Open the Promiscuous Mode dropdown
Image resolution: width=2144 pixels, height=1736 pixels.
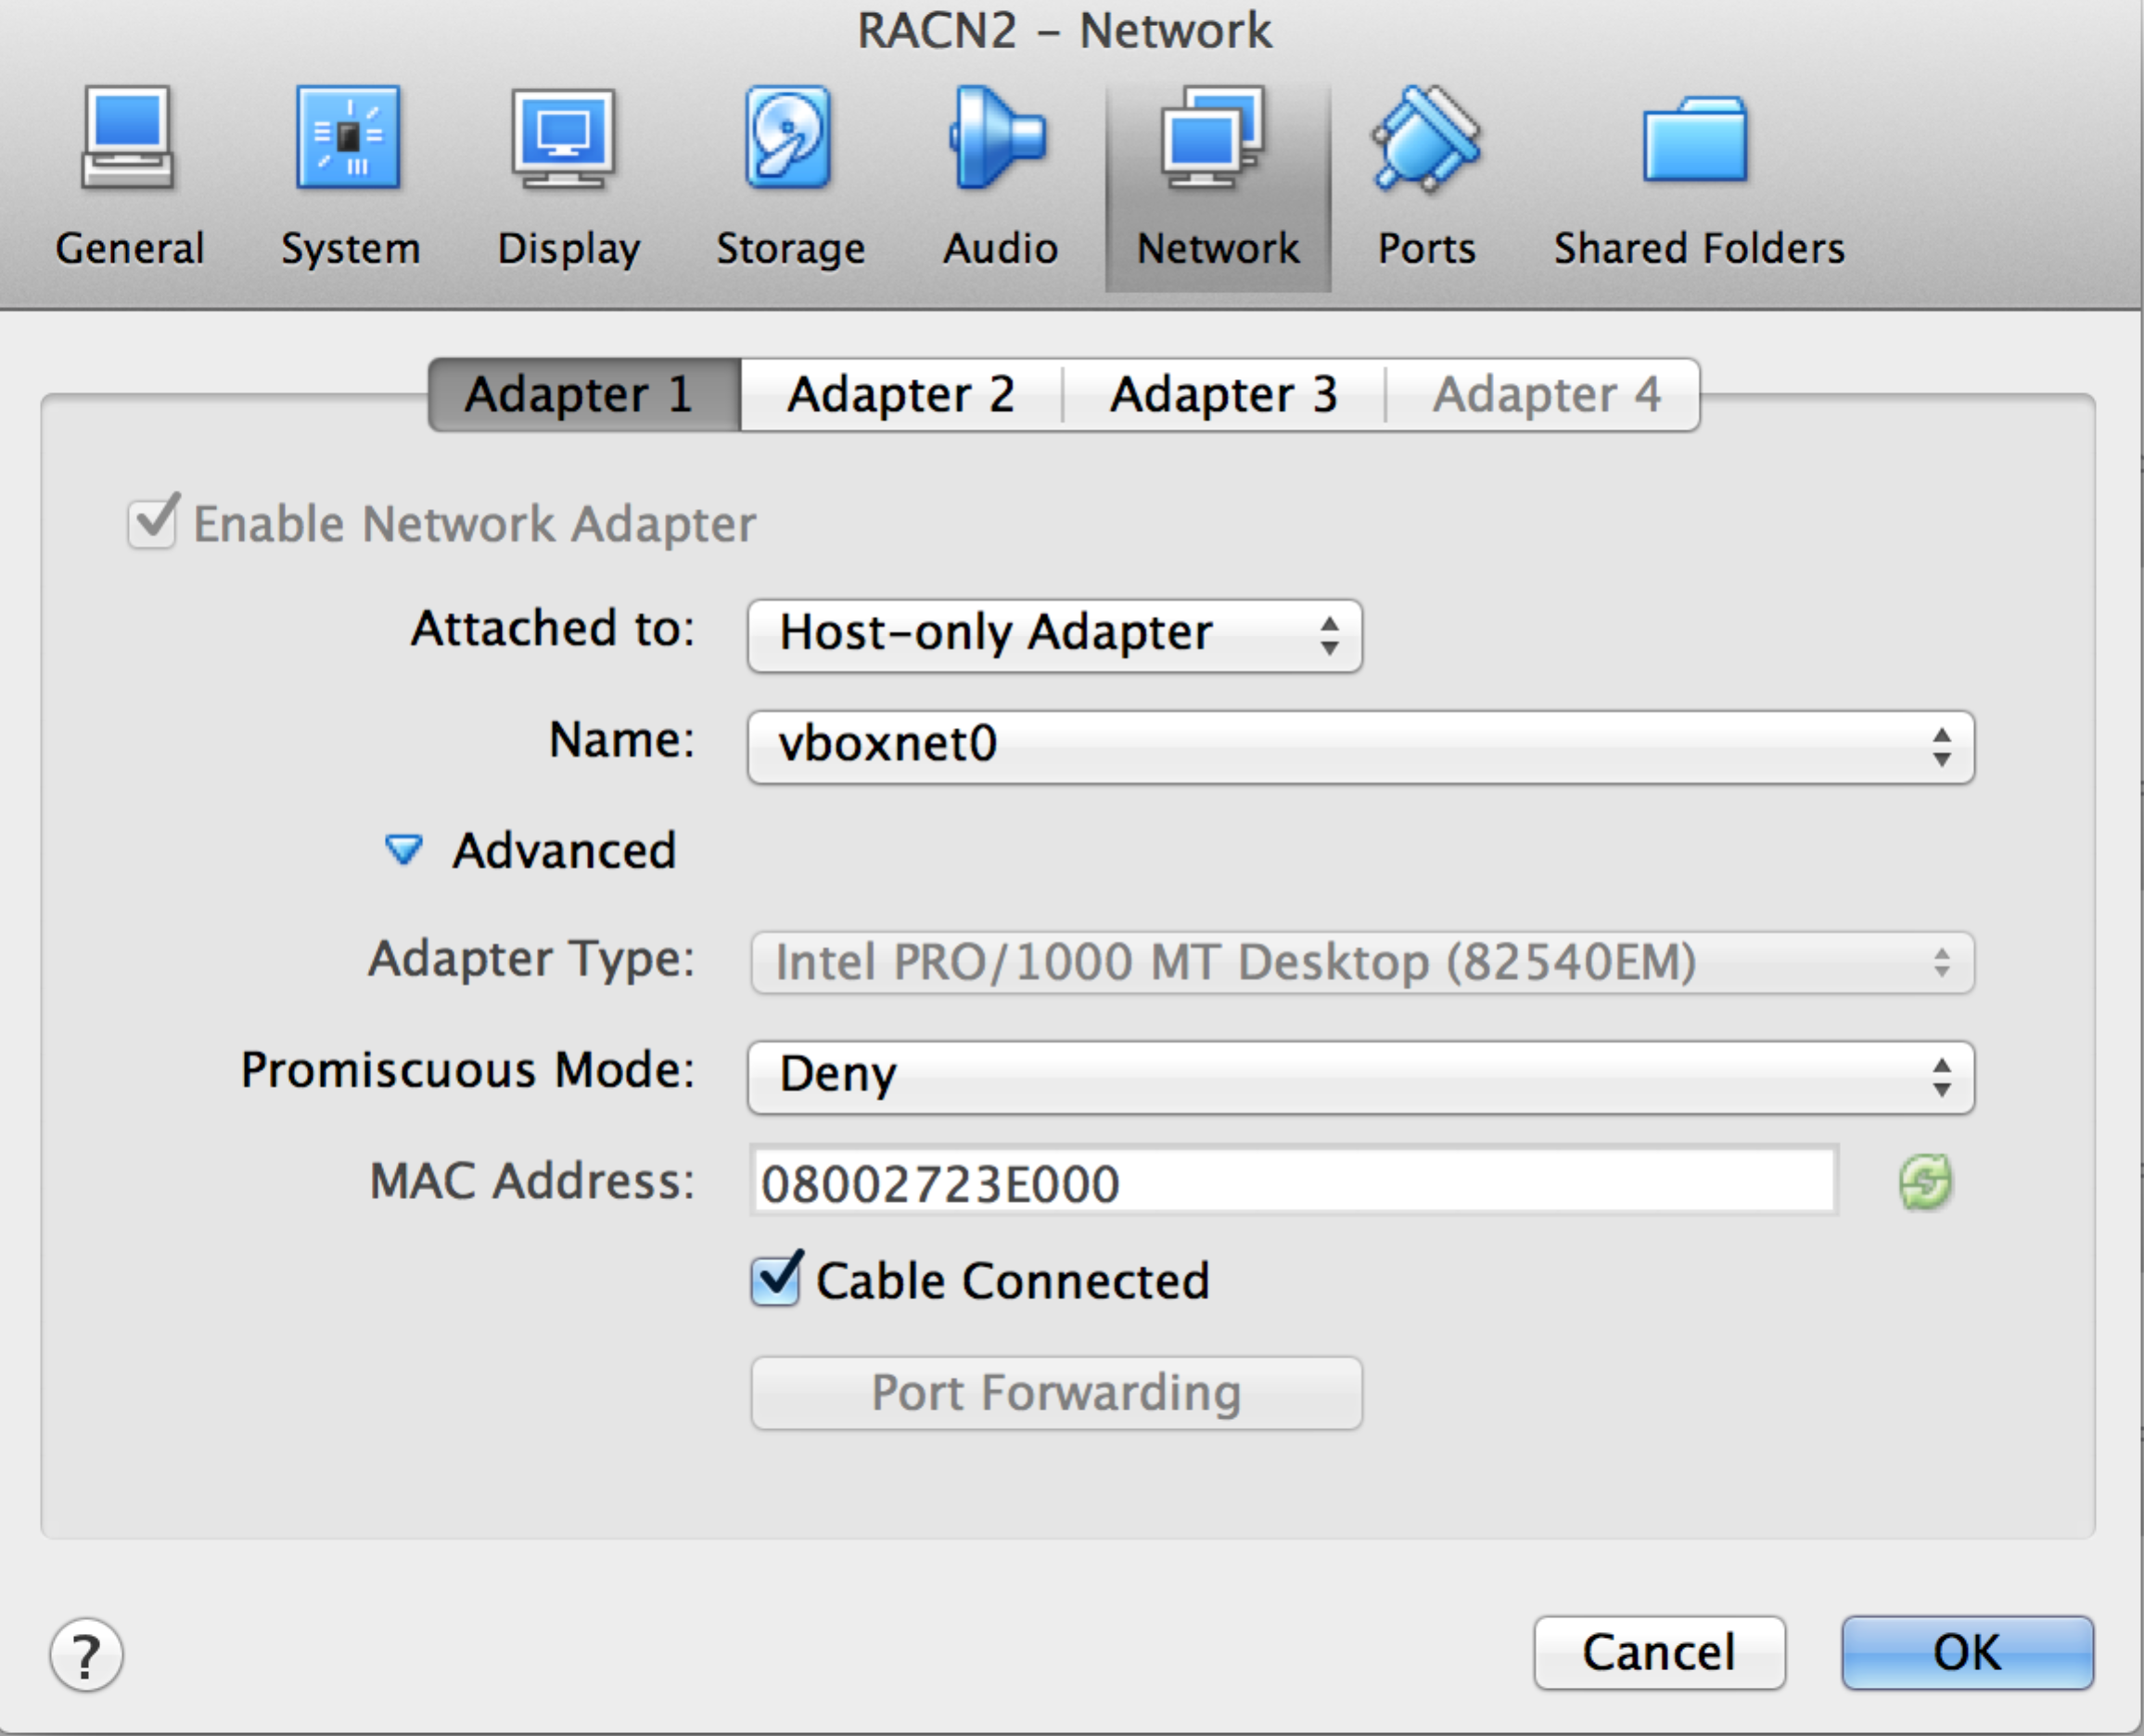point(1360,1077)
